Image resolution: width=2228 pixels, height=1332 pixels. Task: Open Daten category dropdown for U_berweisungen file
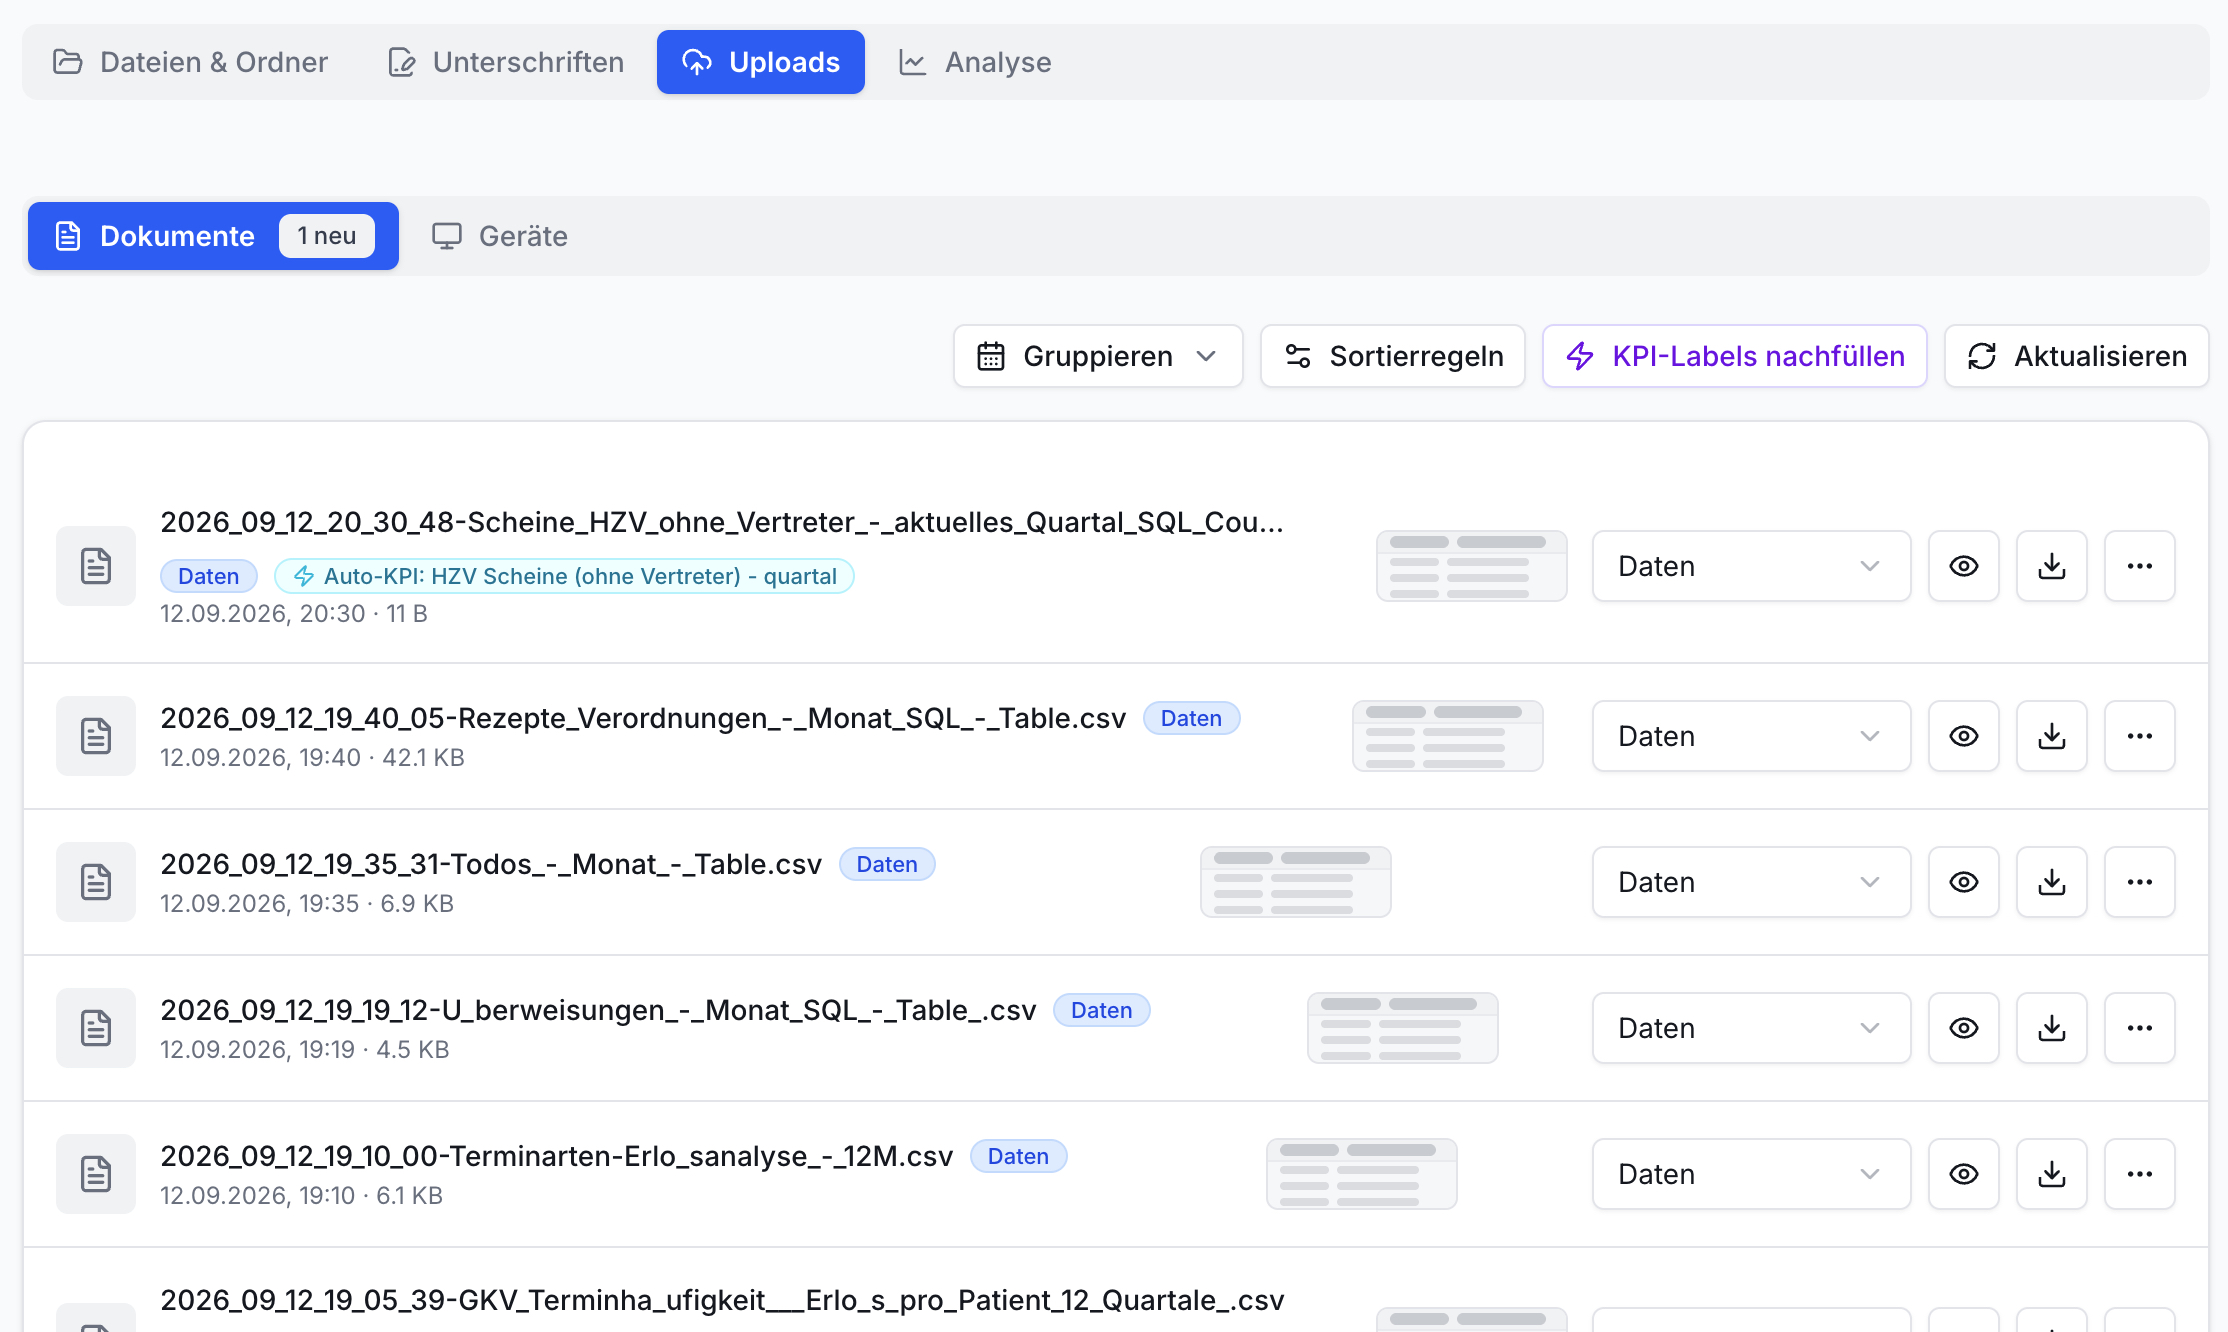tap(1751, 1028)
